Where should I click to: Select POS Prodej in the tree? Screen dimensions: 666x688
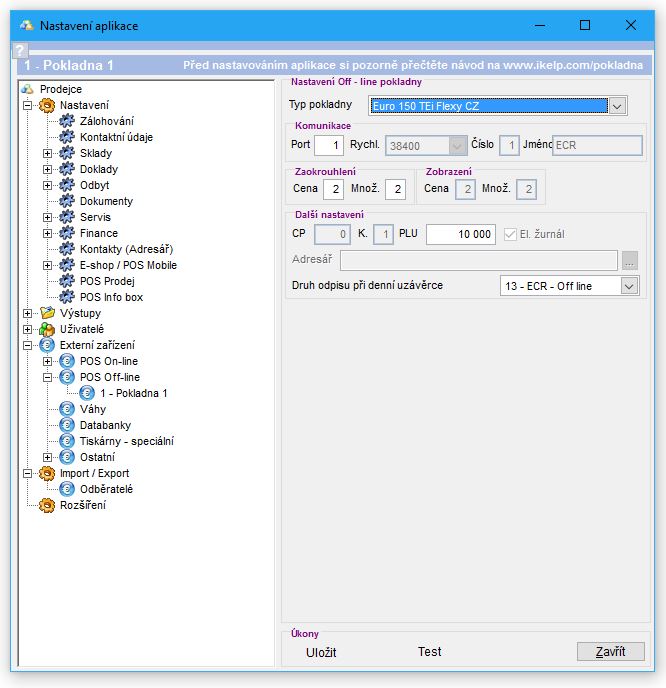[x=107, y=281]
